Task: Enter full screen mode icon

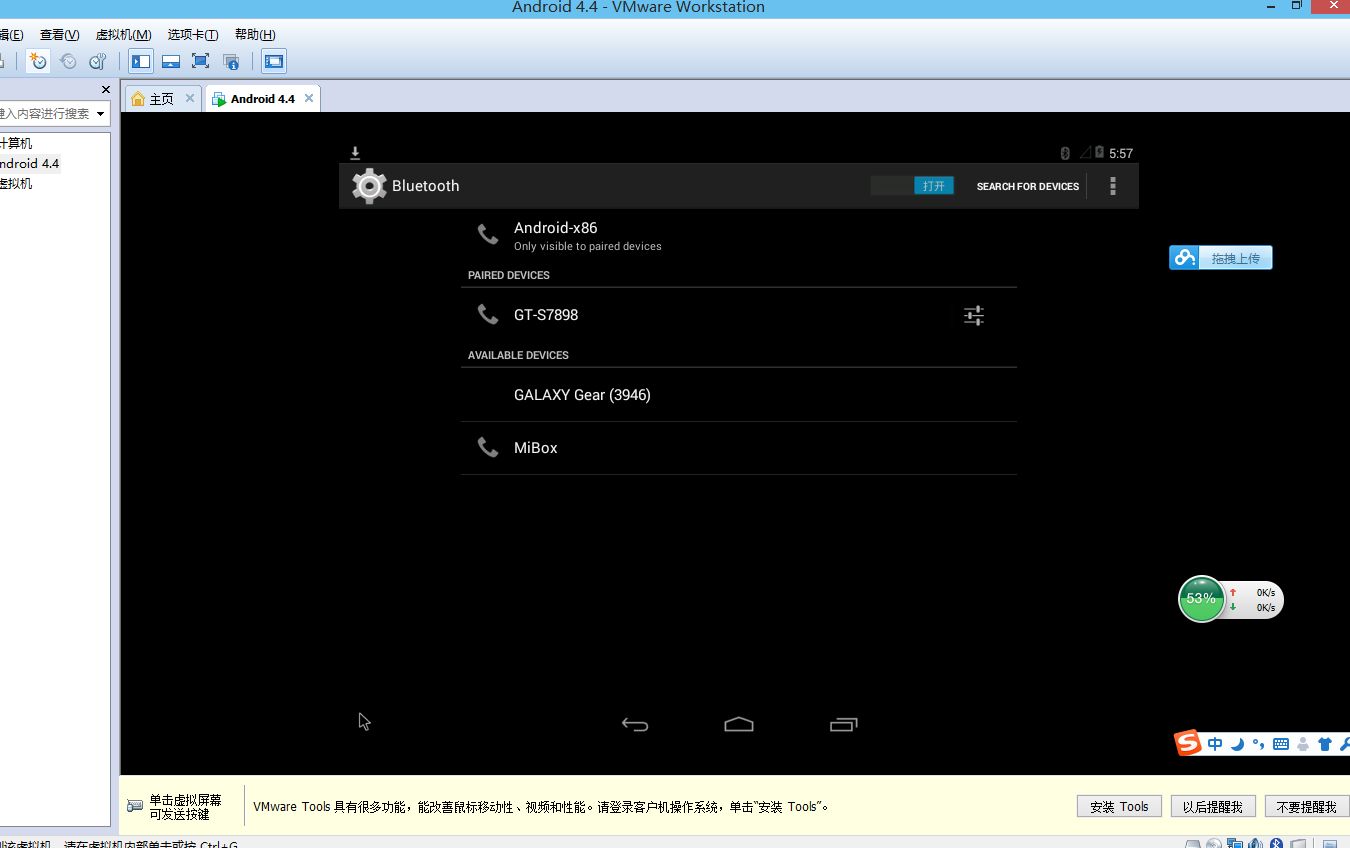Action: 200,61
